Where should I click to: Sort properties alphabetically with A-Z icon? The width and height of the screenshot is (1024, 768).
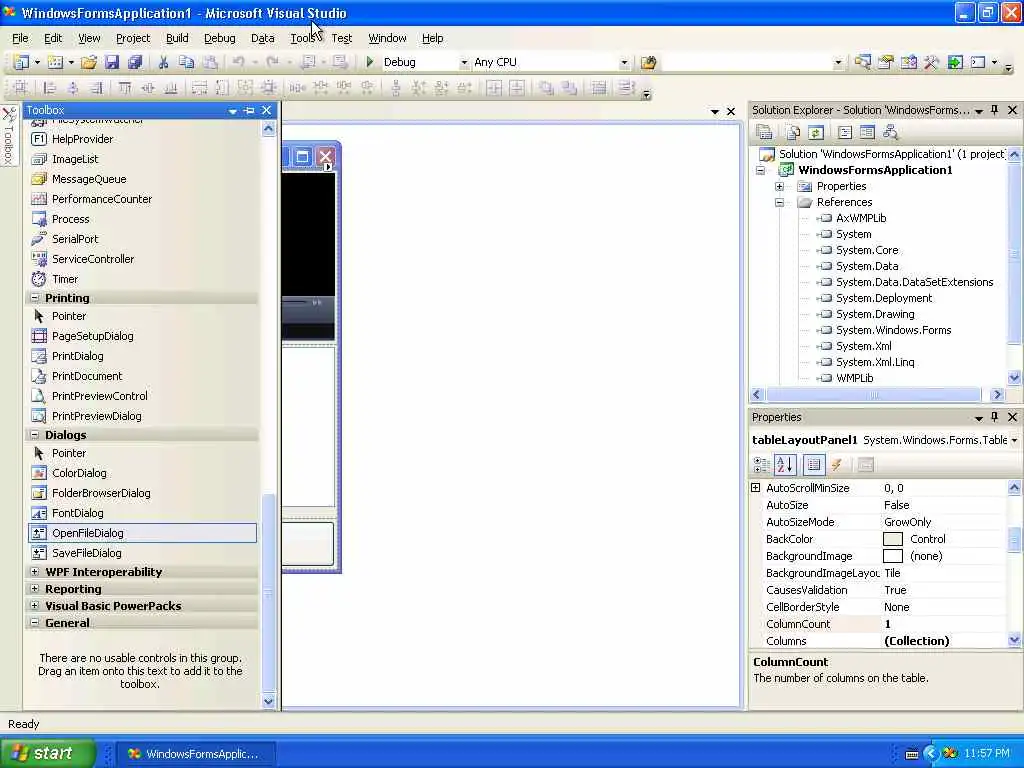[785, 464]
